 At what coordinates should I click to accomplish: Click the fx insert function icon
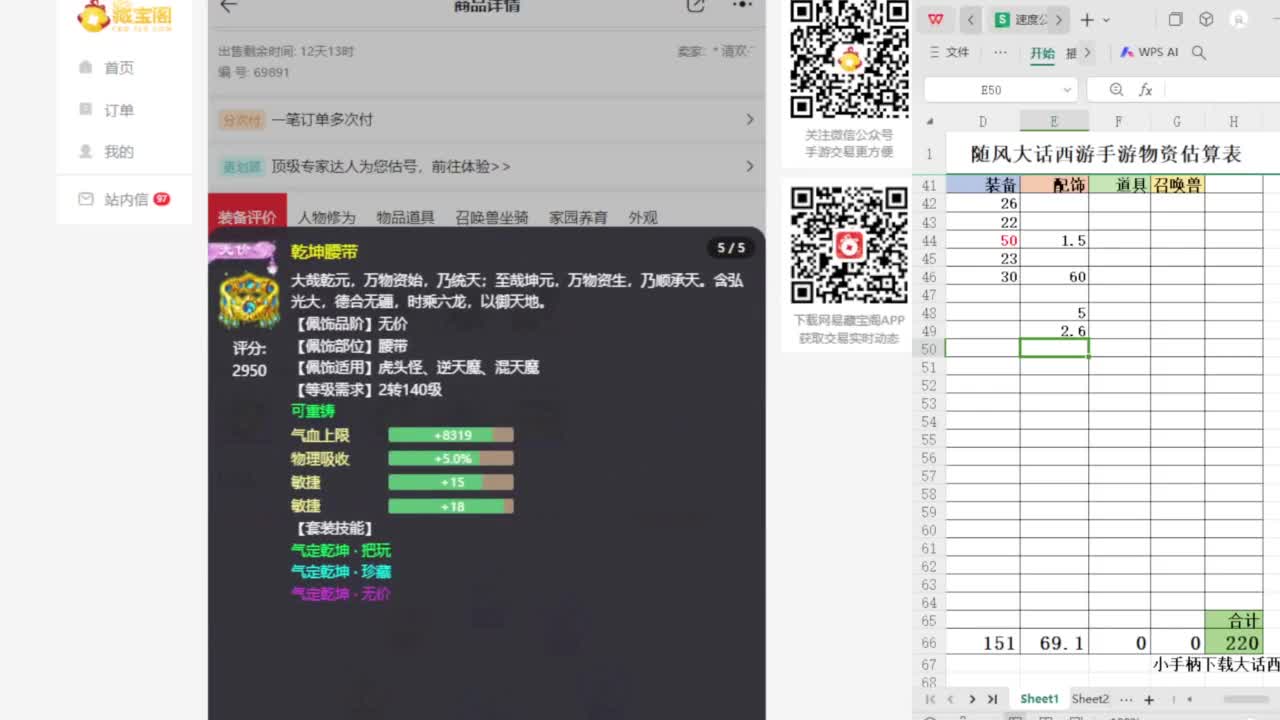[x=1146, y=89]
